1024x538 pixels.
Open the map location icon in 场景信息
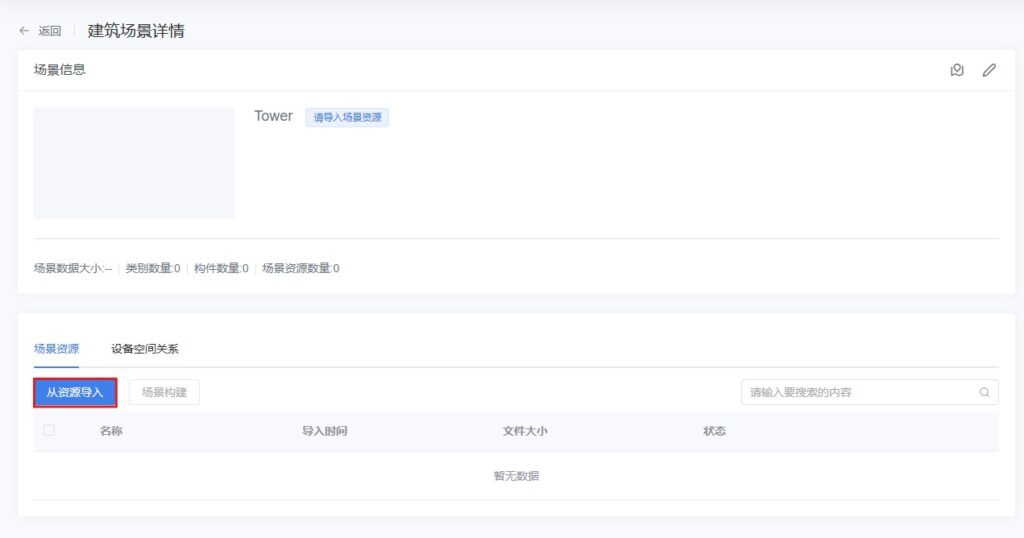point(957,70)
